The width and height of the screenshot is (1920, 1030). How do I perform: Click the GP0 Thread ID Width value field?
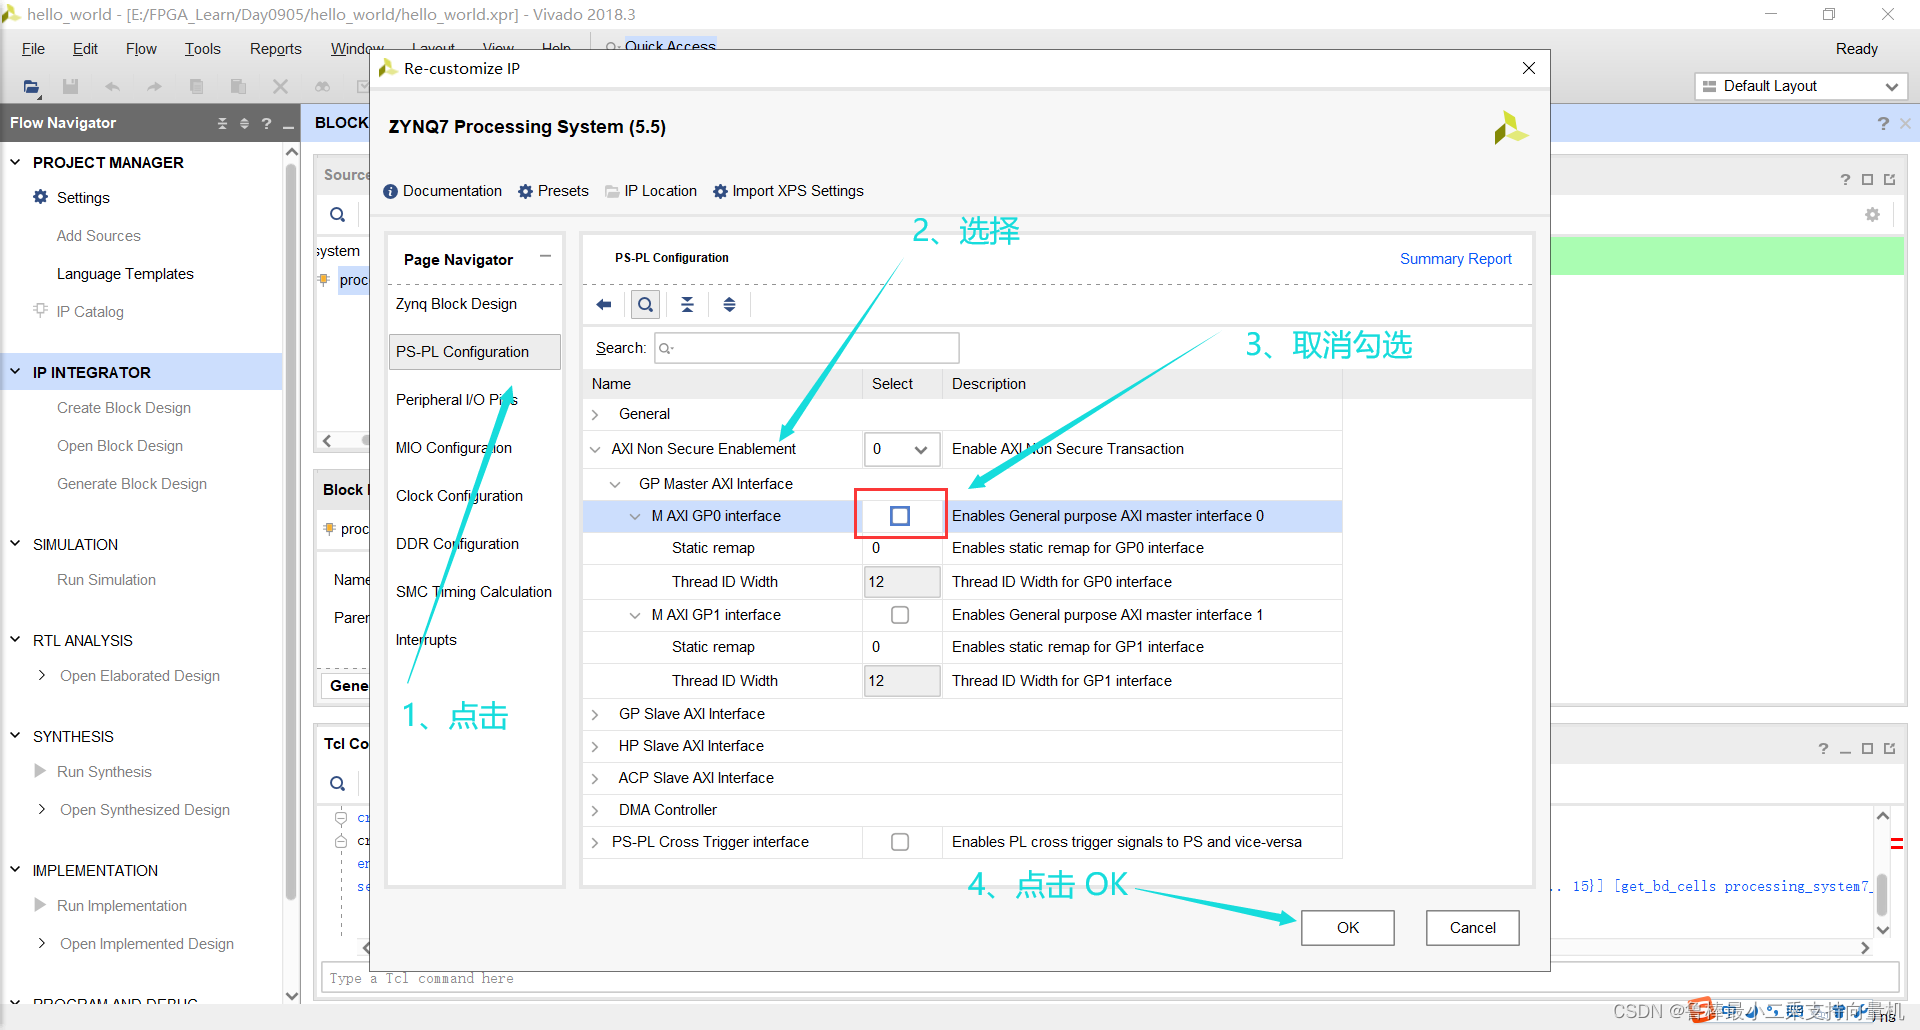pyautogui.click(x=902, y=582)
